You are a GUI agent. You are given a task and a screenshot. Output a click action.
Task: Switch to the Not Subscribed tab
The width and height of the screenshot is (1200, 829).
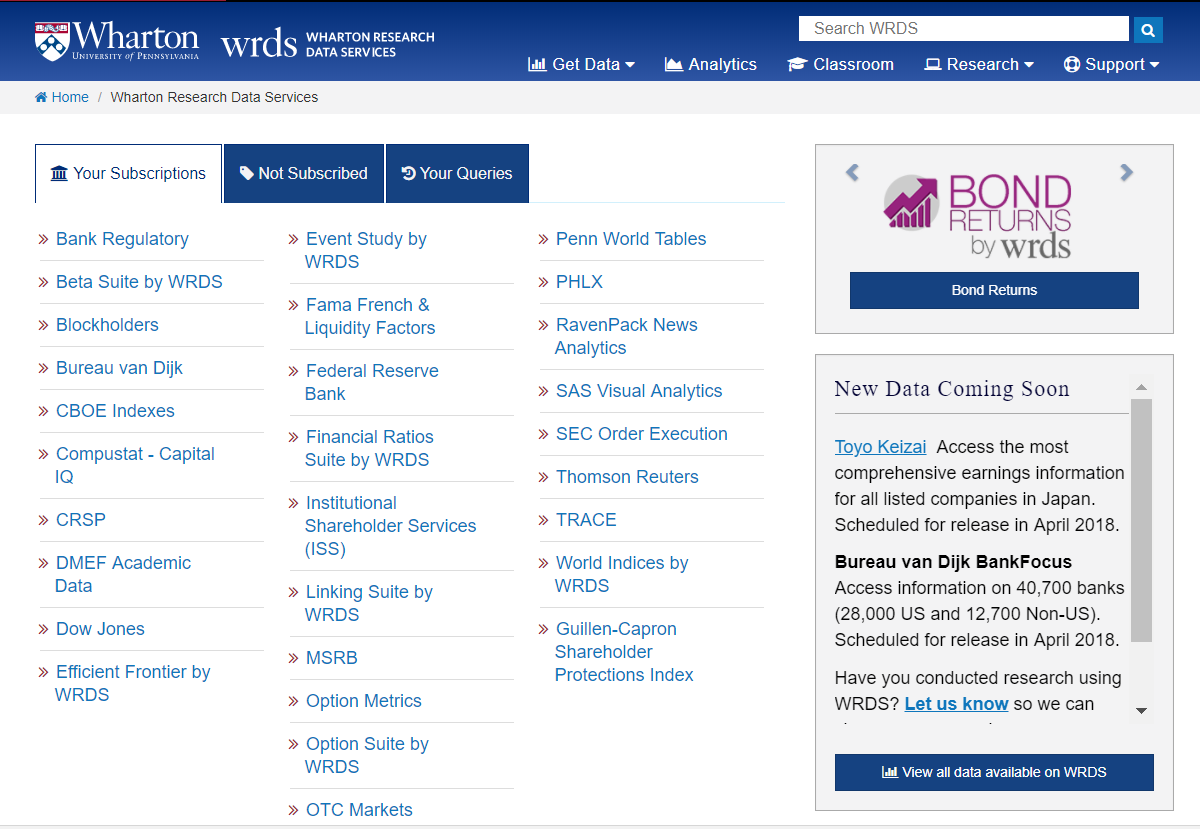(x=304, y=173)
